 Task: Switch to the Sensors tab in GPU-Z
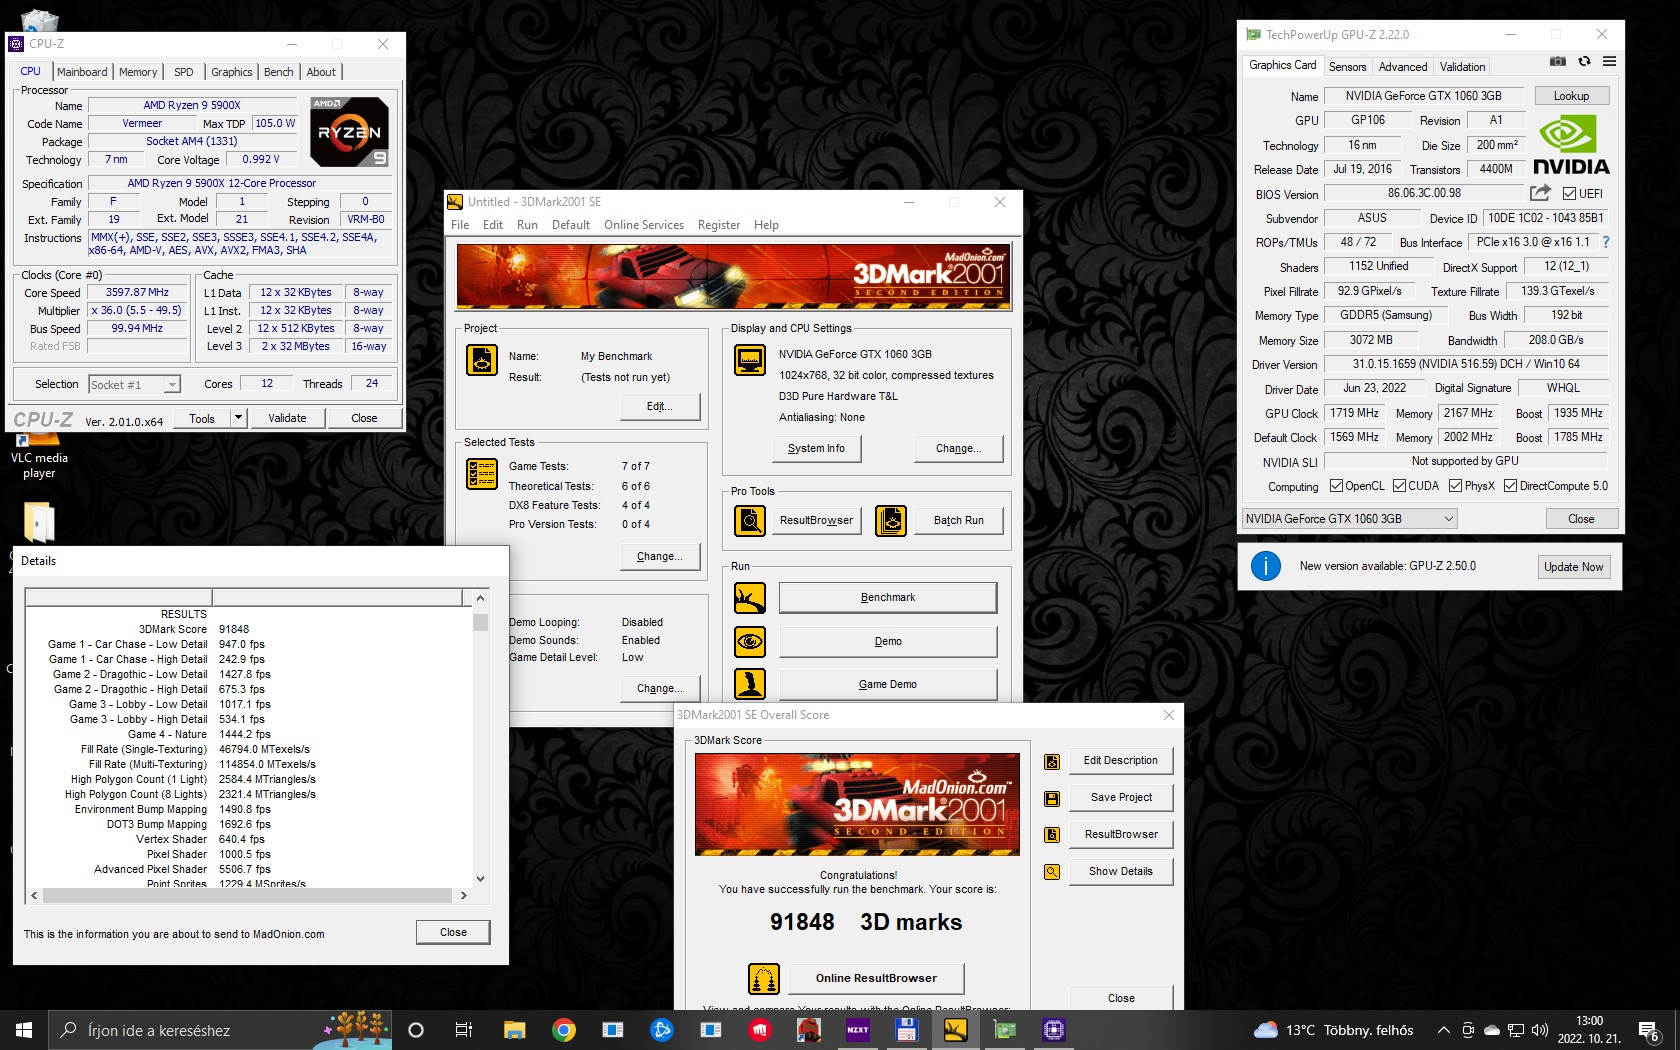[x=1347, y=67]
